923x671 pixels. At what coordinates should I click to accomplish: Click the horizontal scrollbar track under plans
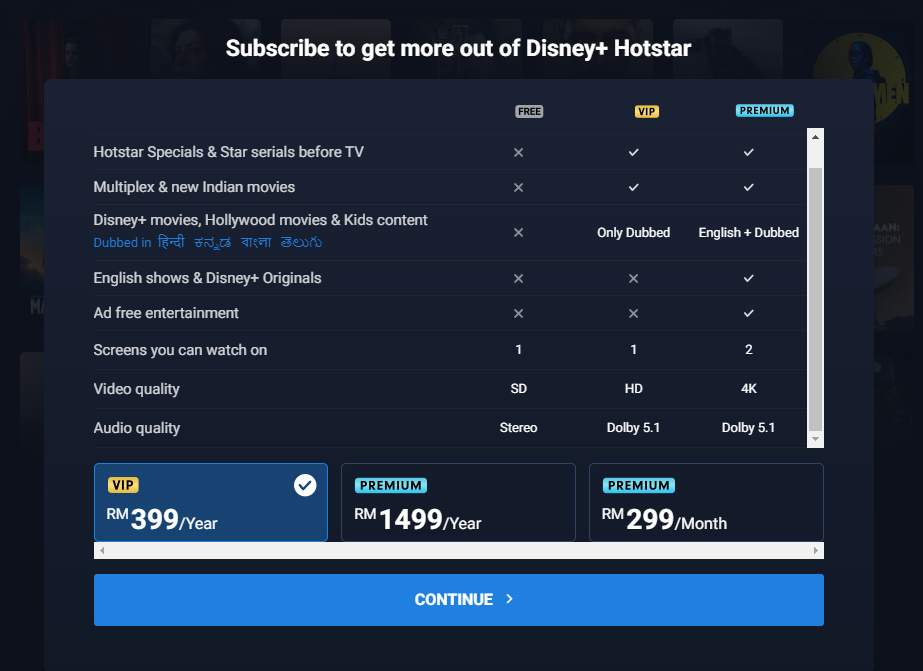tap(458, 551)
